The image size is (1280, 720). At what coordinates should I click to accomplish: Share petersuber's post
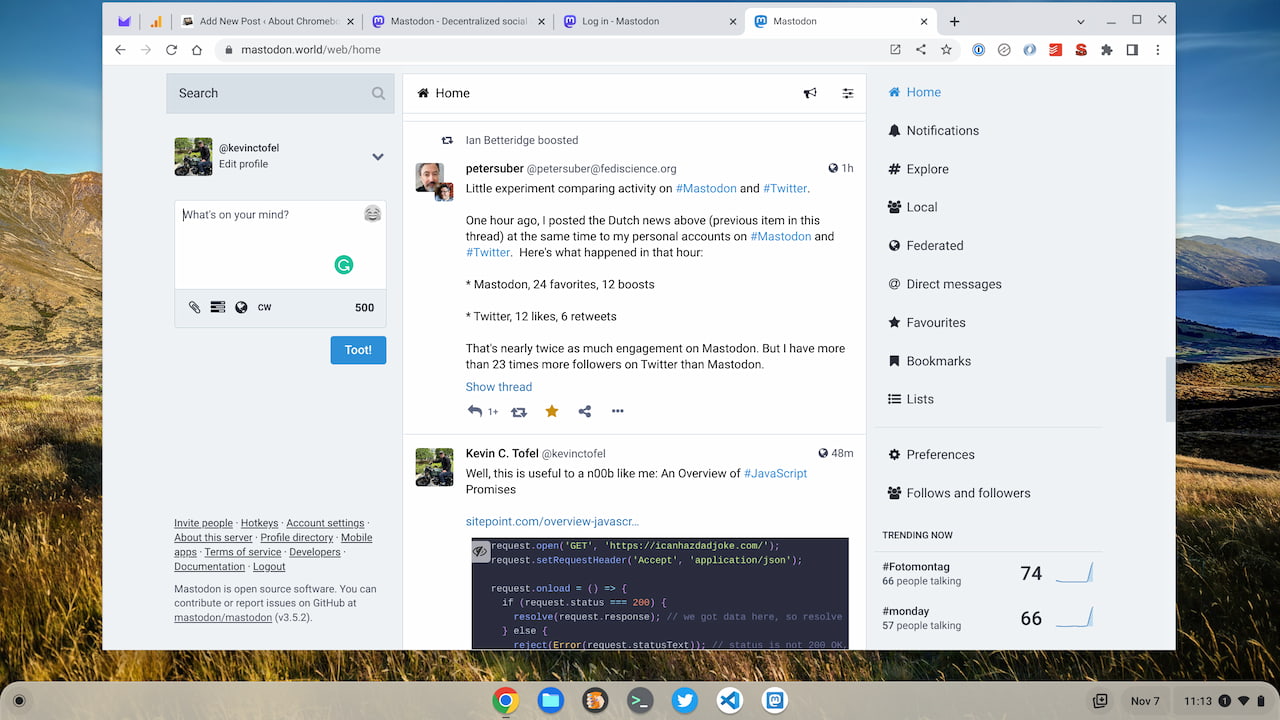[585, 411]
